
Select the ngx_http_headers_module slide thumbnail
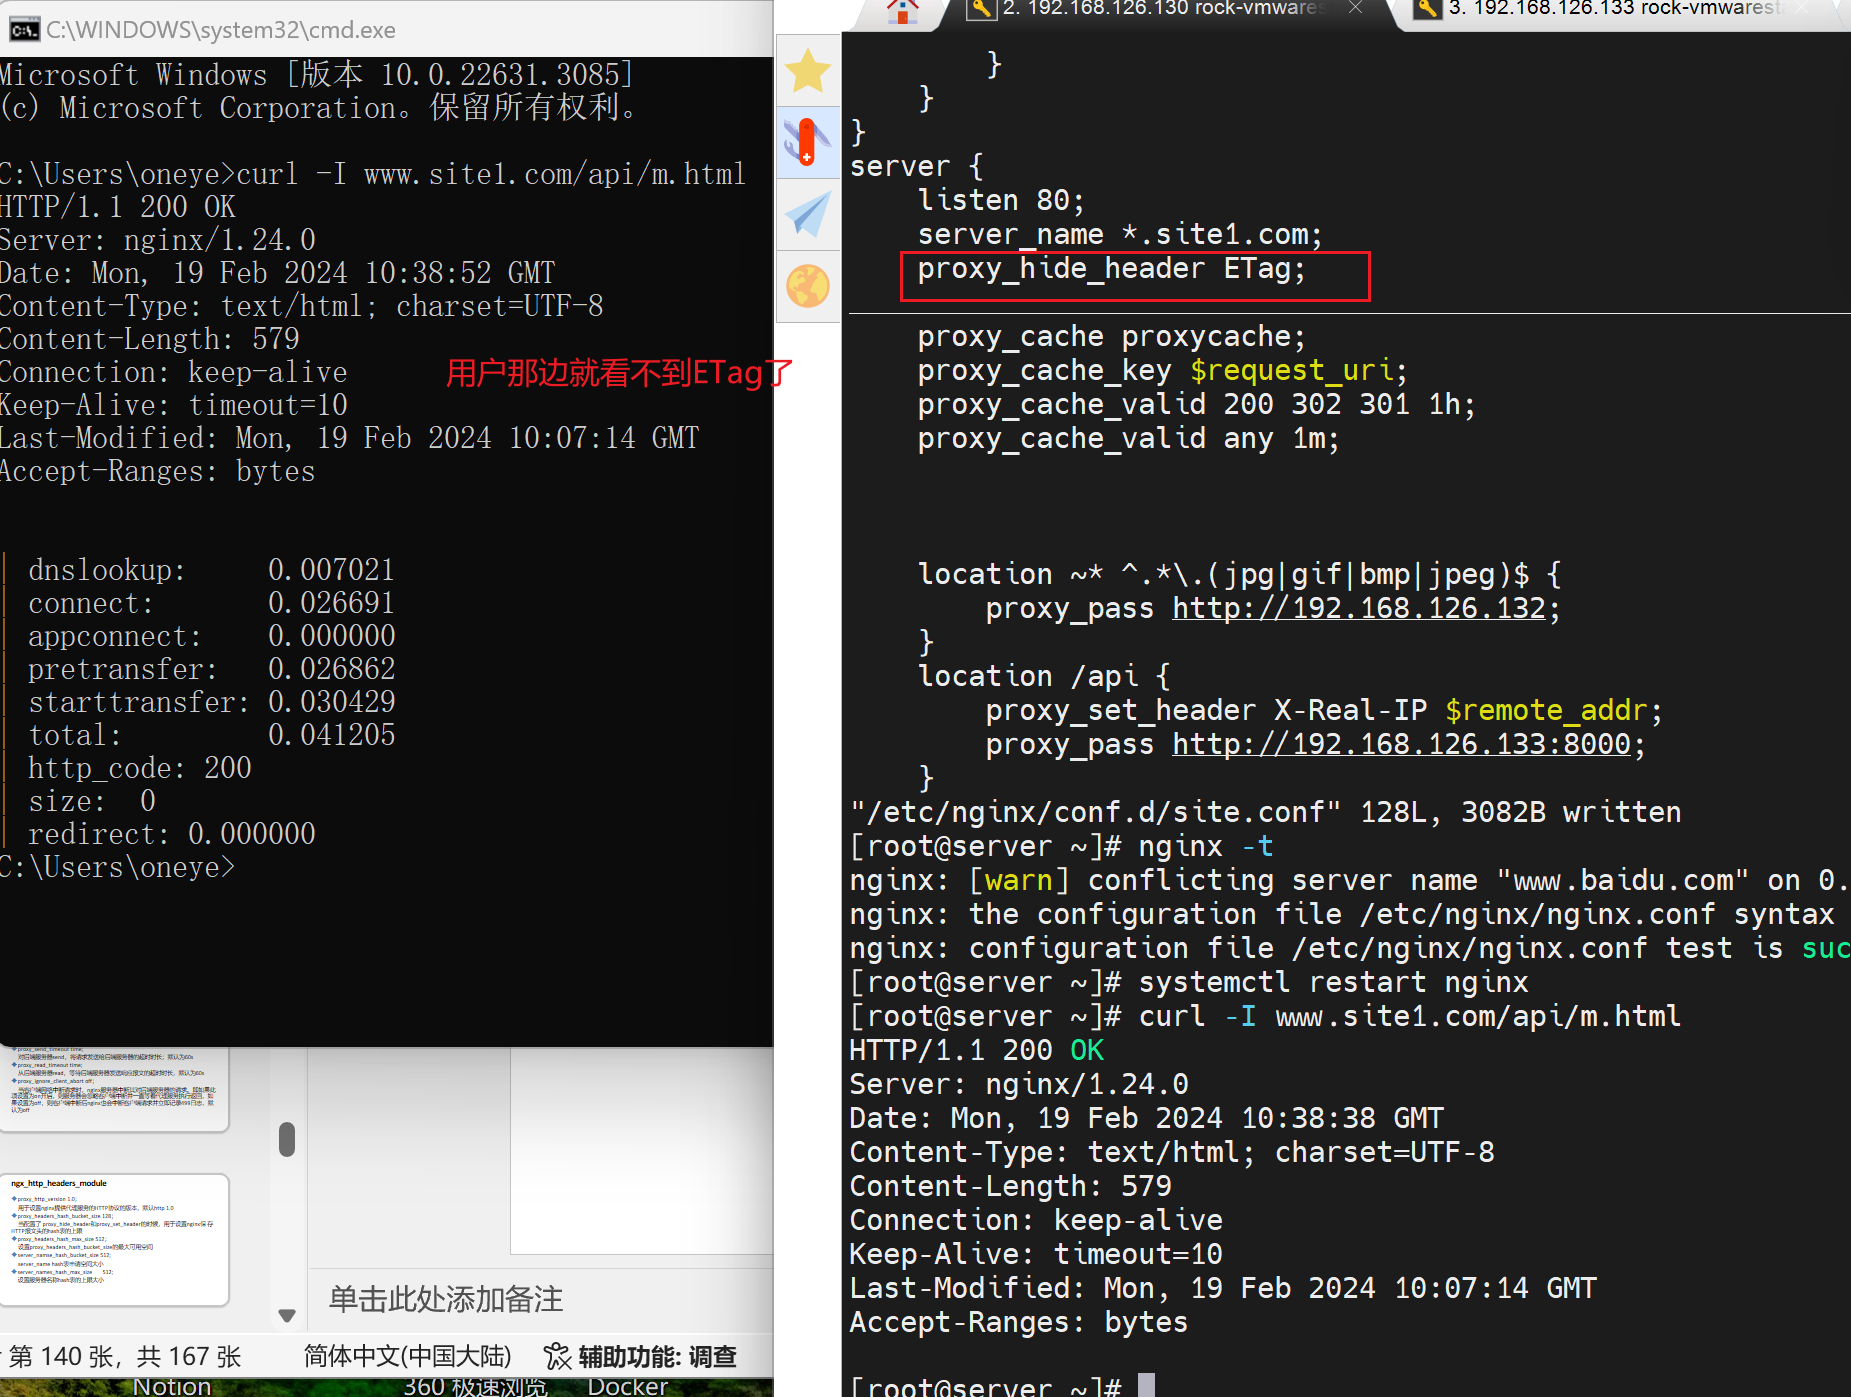pyautogui.click(x=114, y=1239)
